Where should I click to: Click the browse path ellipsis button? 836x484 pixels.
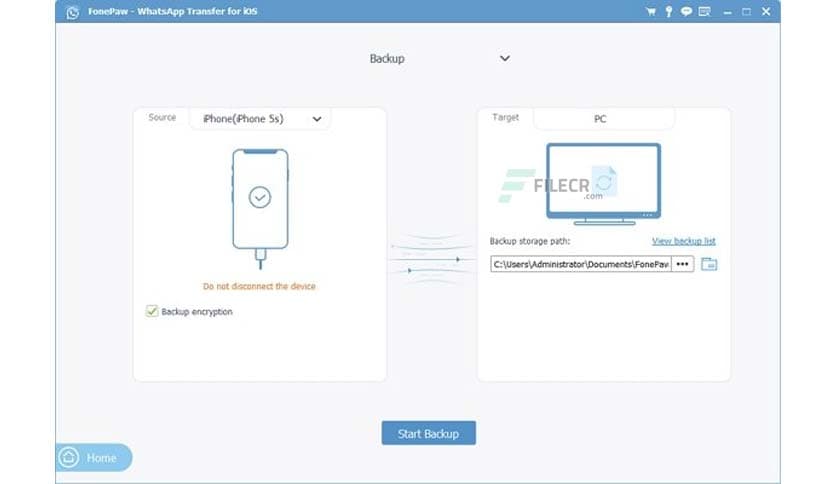tap(682, 264)
